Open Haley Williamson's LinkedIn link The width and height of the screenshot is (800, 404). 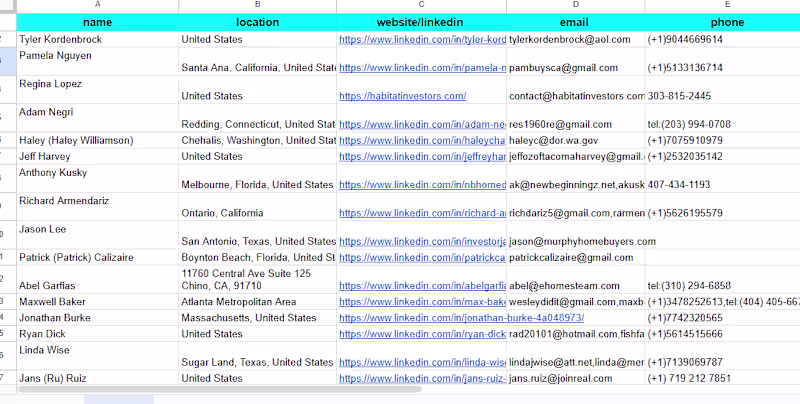pos(422,140)
